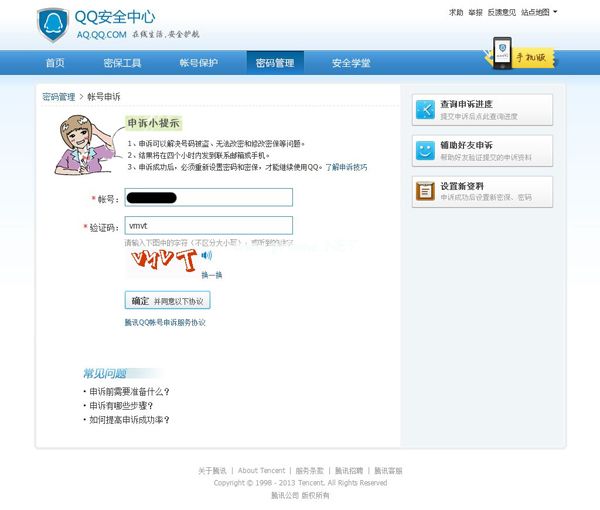
Task: Click 换一换 to refresh the captcha
Action: [211, 275]
